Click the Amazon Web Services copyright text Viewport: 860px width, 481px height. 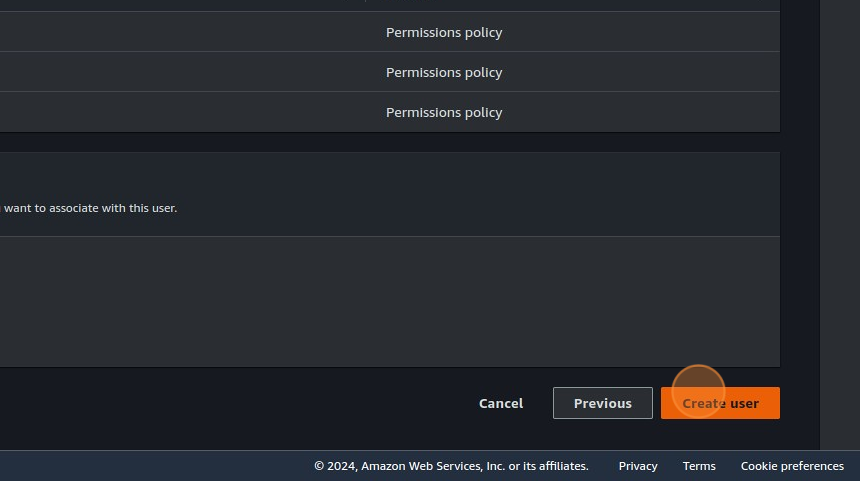click(451, 466)
